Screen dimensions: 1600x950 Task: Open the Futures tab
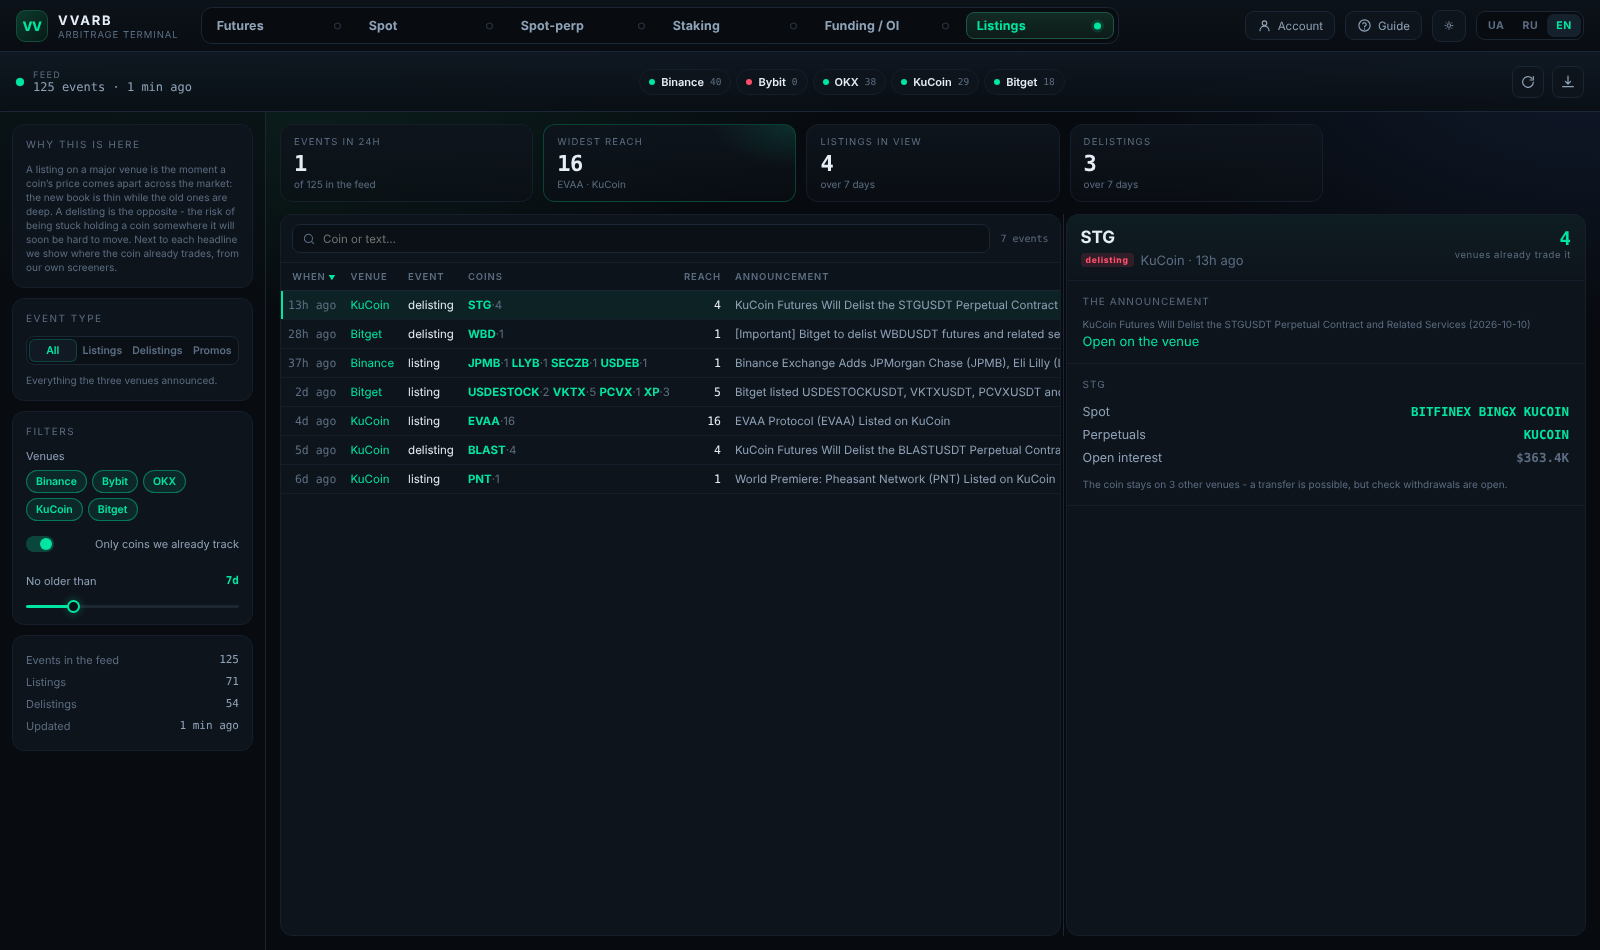(x=278, y=26)
